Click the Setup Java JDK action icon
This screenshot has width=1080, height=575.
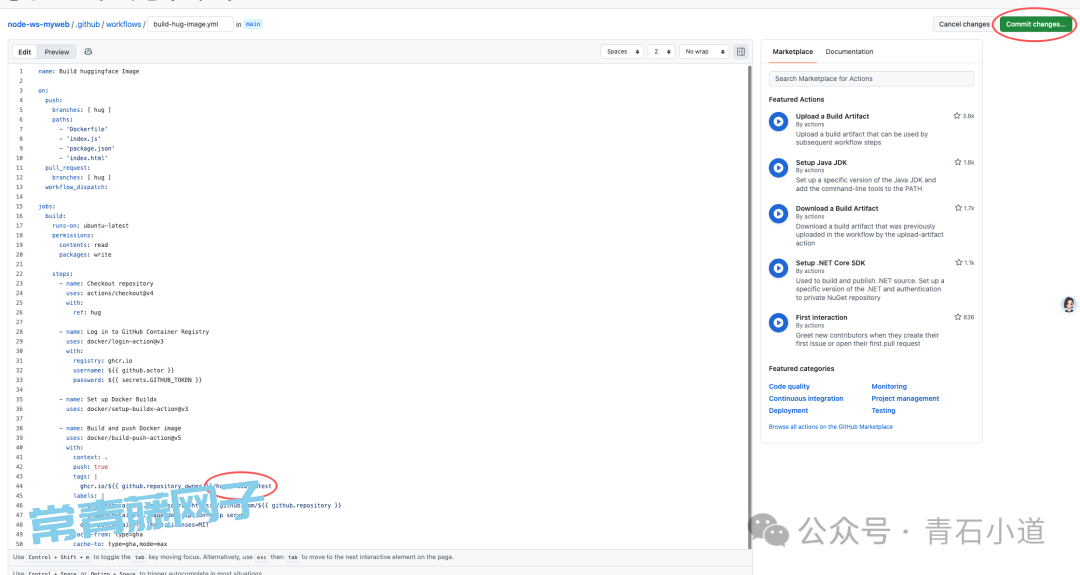pos(778,167)
